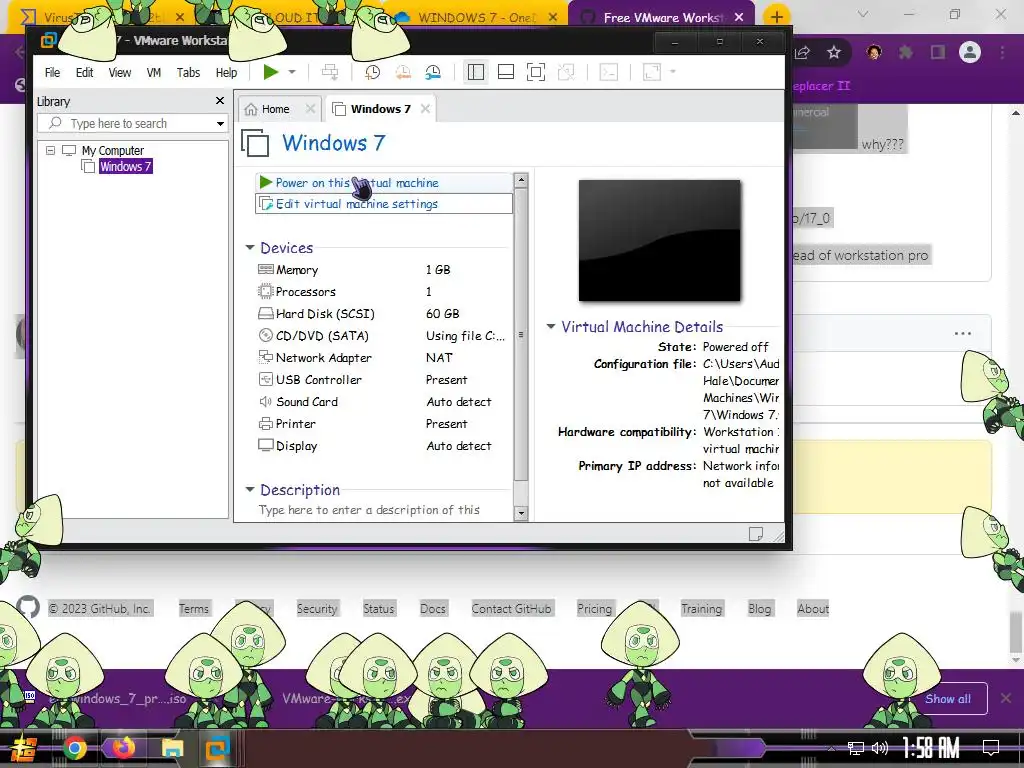Open the View menu
Screen dimensions: 1024x768
[x=120, y=72]
